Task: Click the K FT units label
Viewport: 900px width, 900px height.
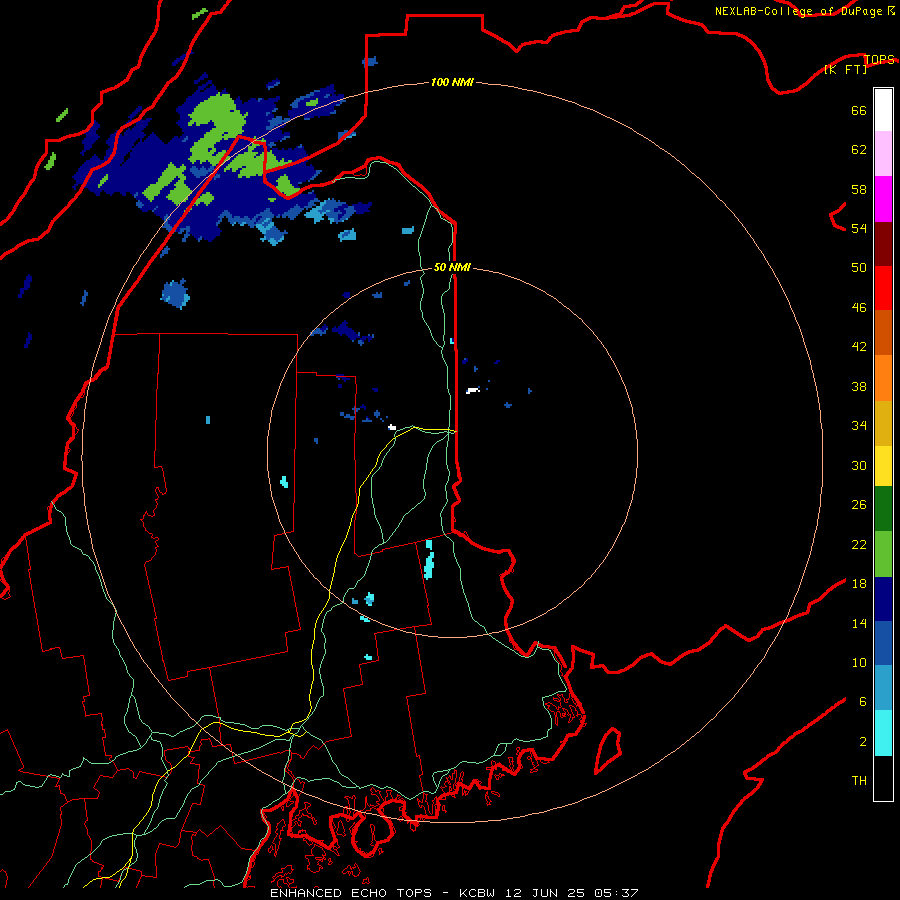Action: pyautogui.click(x=845, y=69)
